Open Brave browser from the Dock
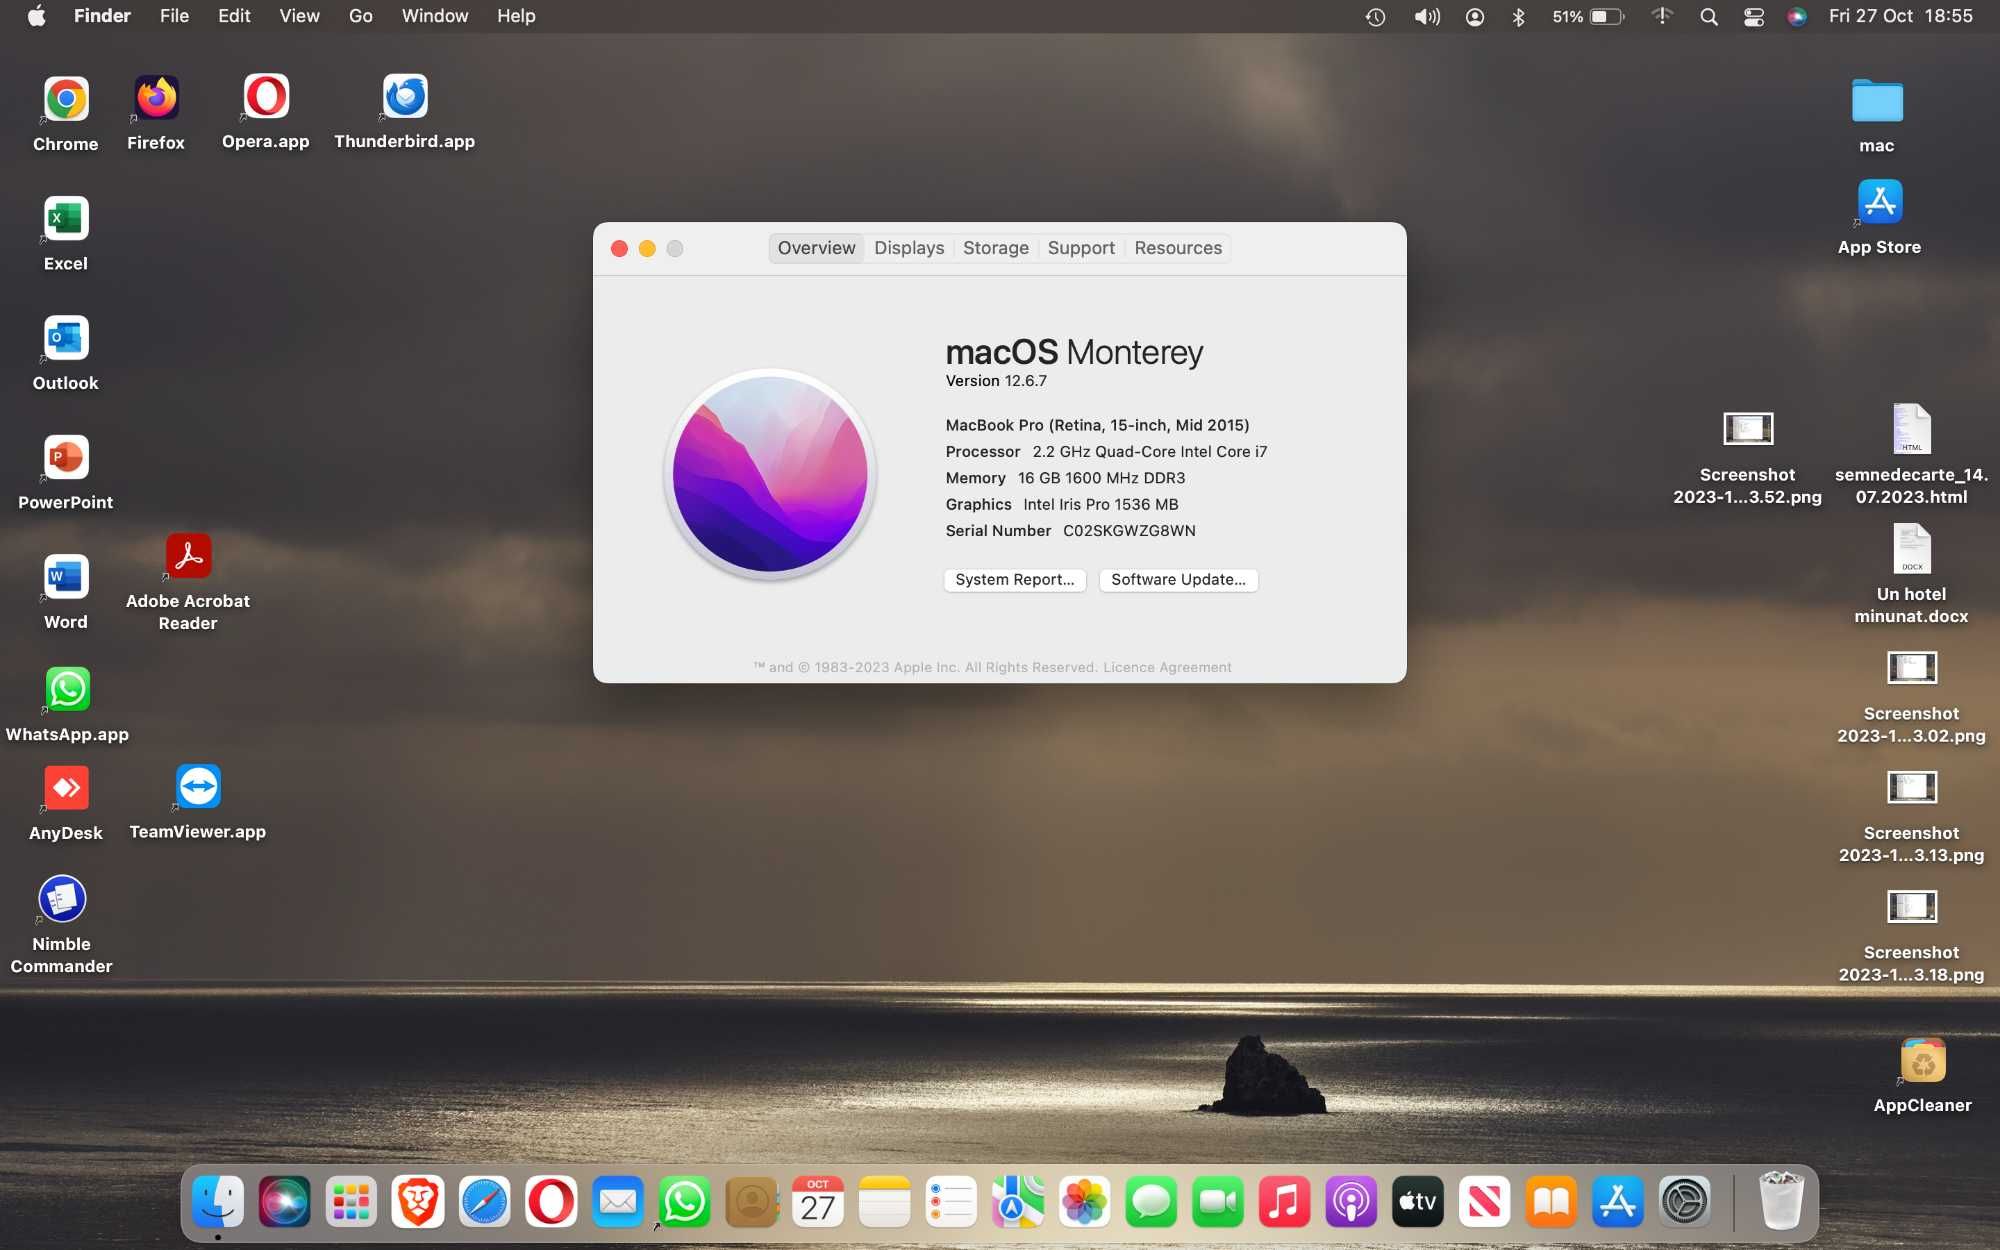The width and height of the screenshot is (2000, 1250). click(x=418, y=1201)
